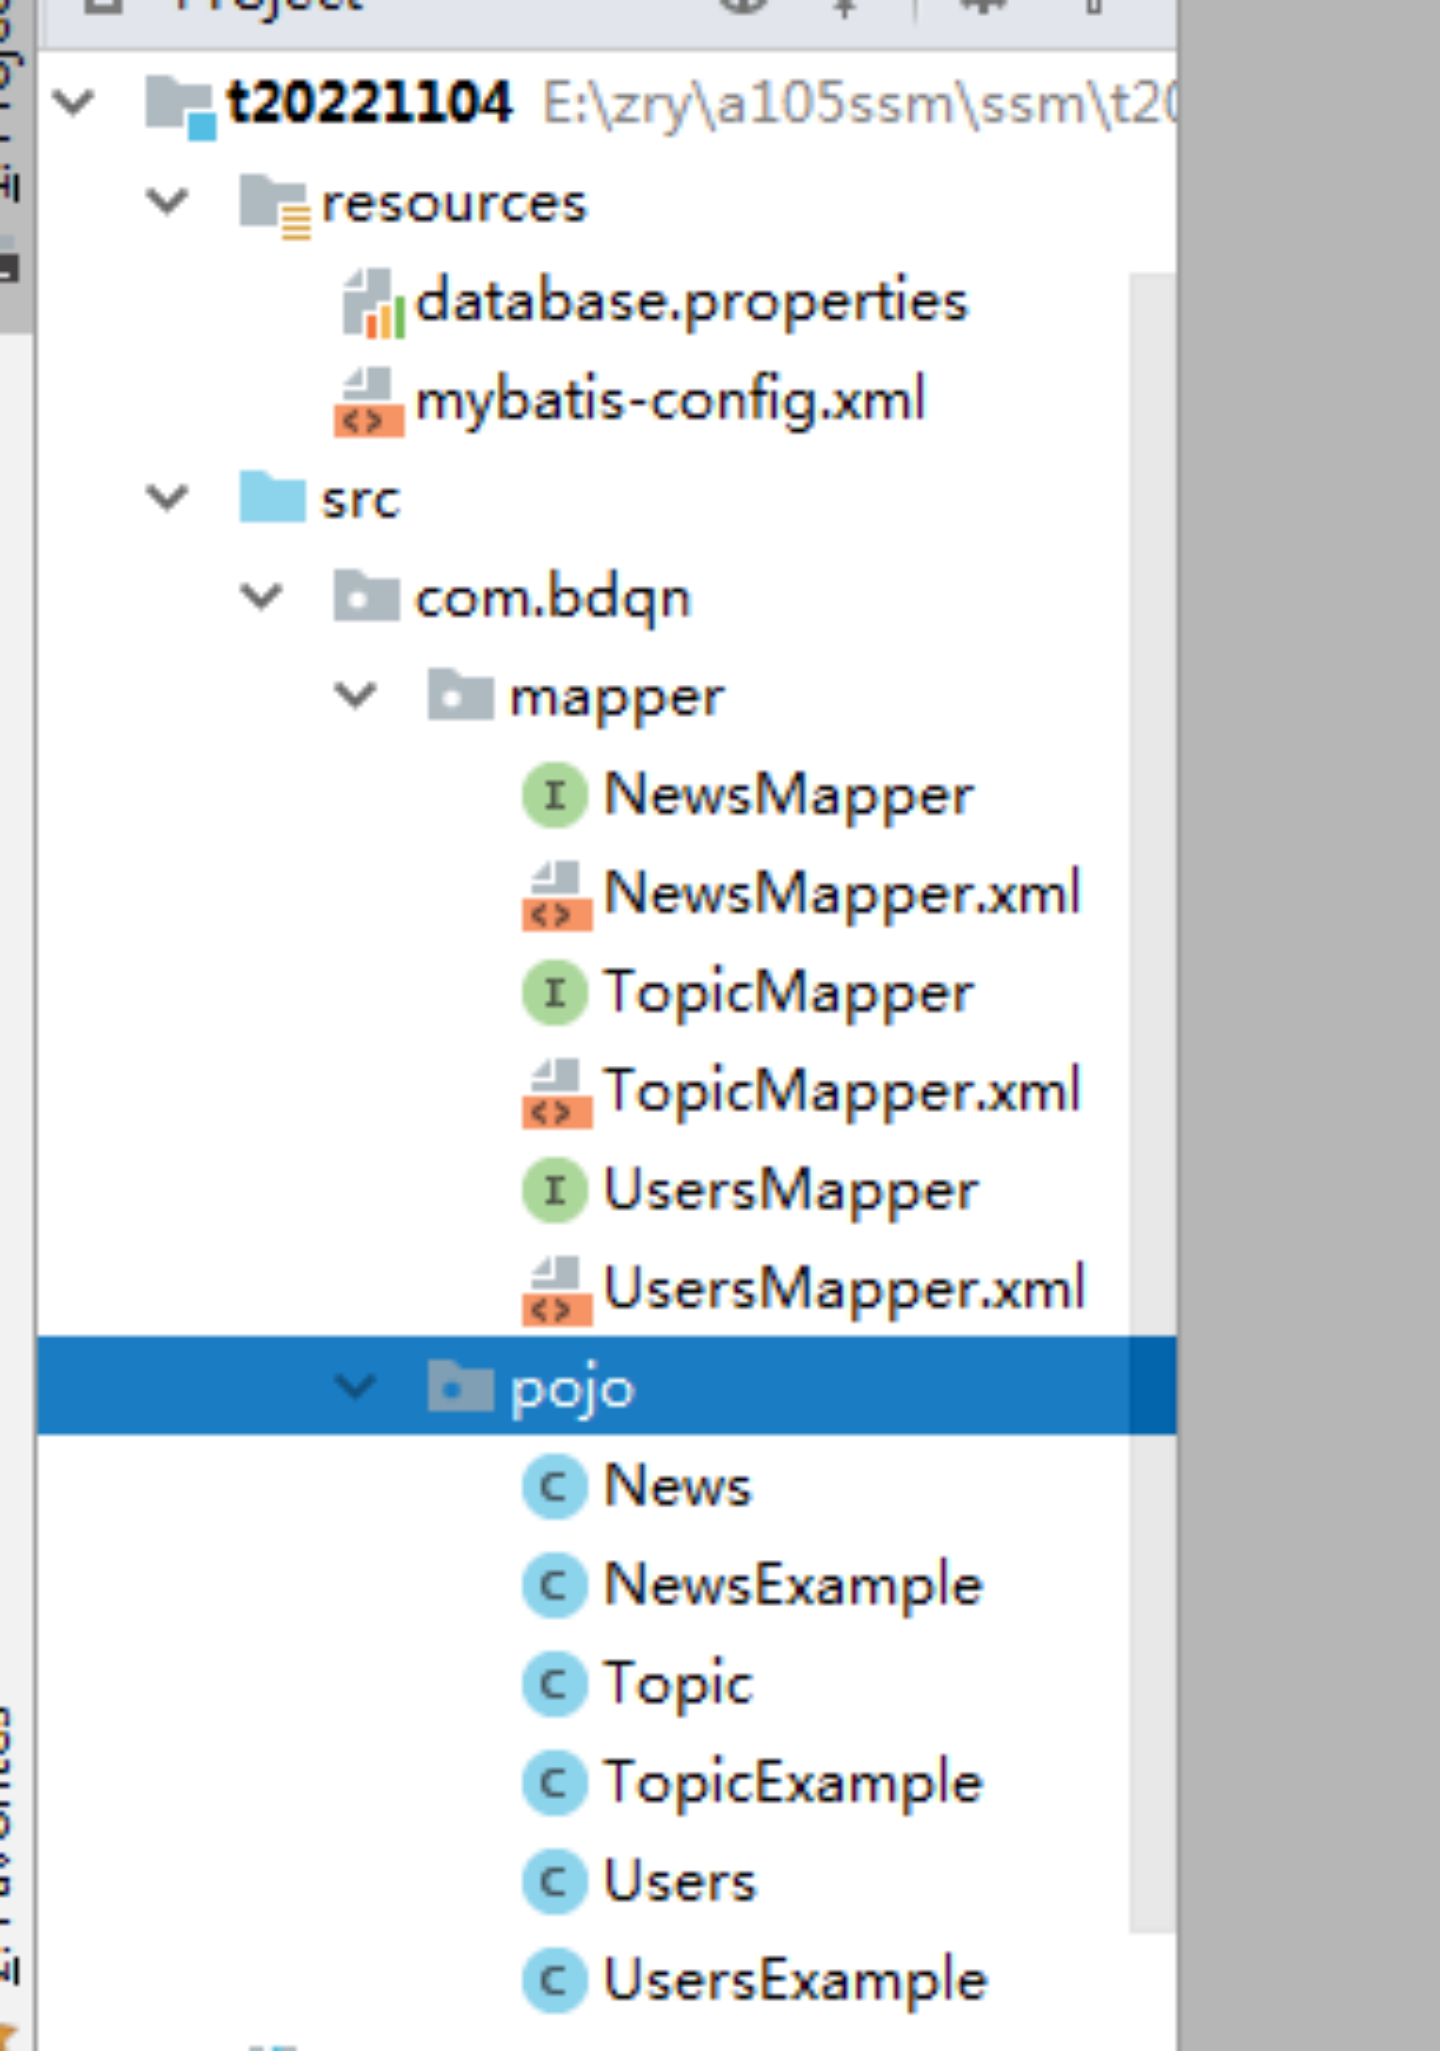Select TopicMapper interface name
The image size is (1440, 2051).
click(x=788, y=994)
